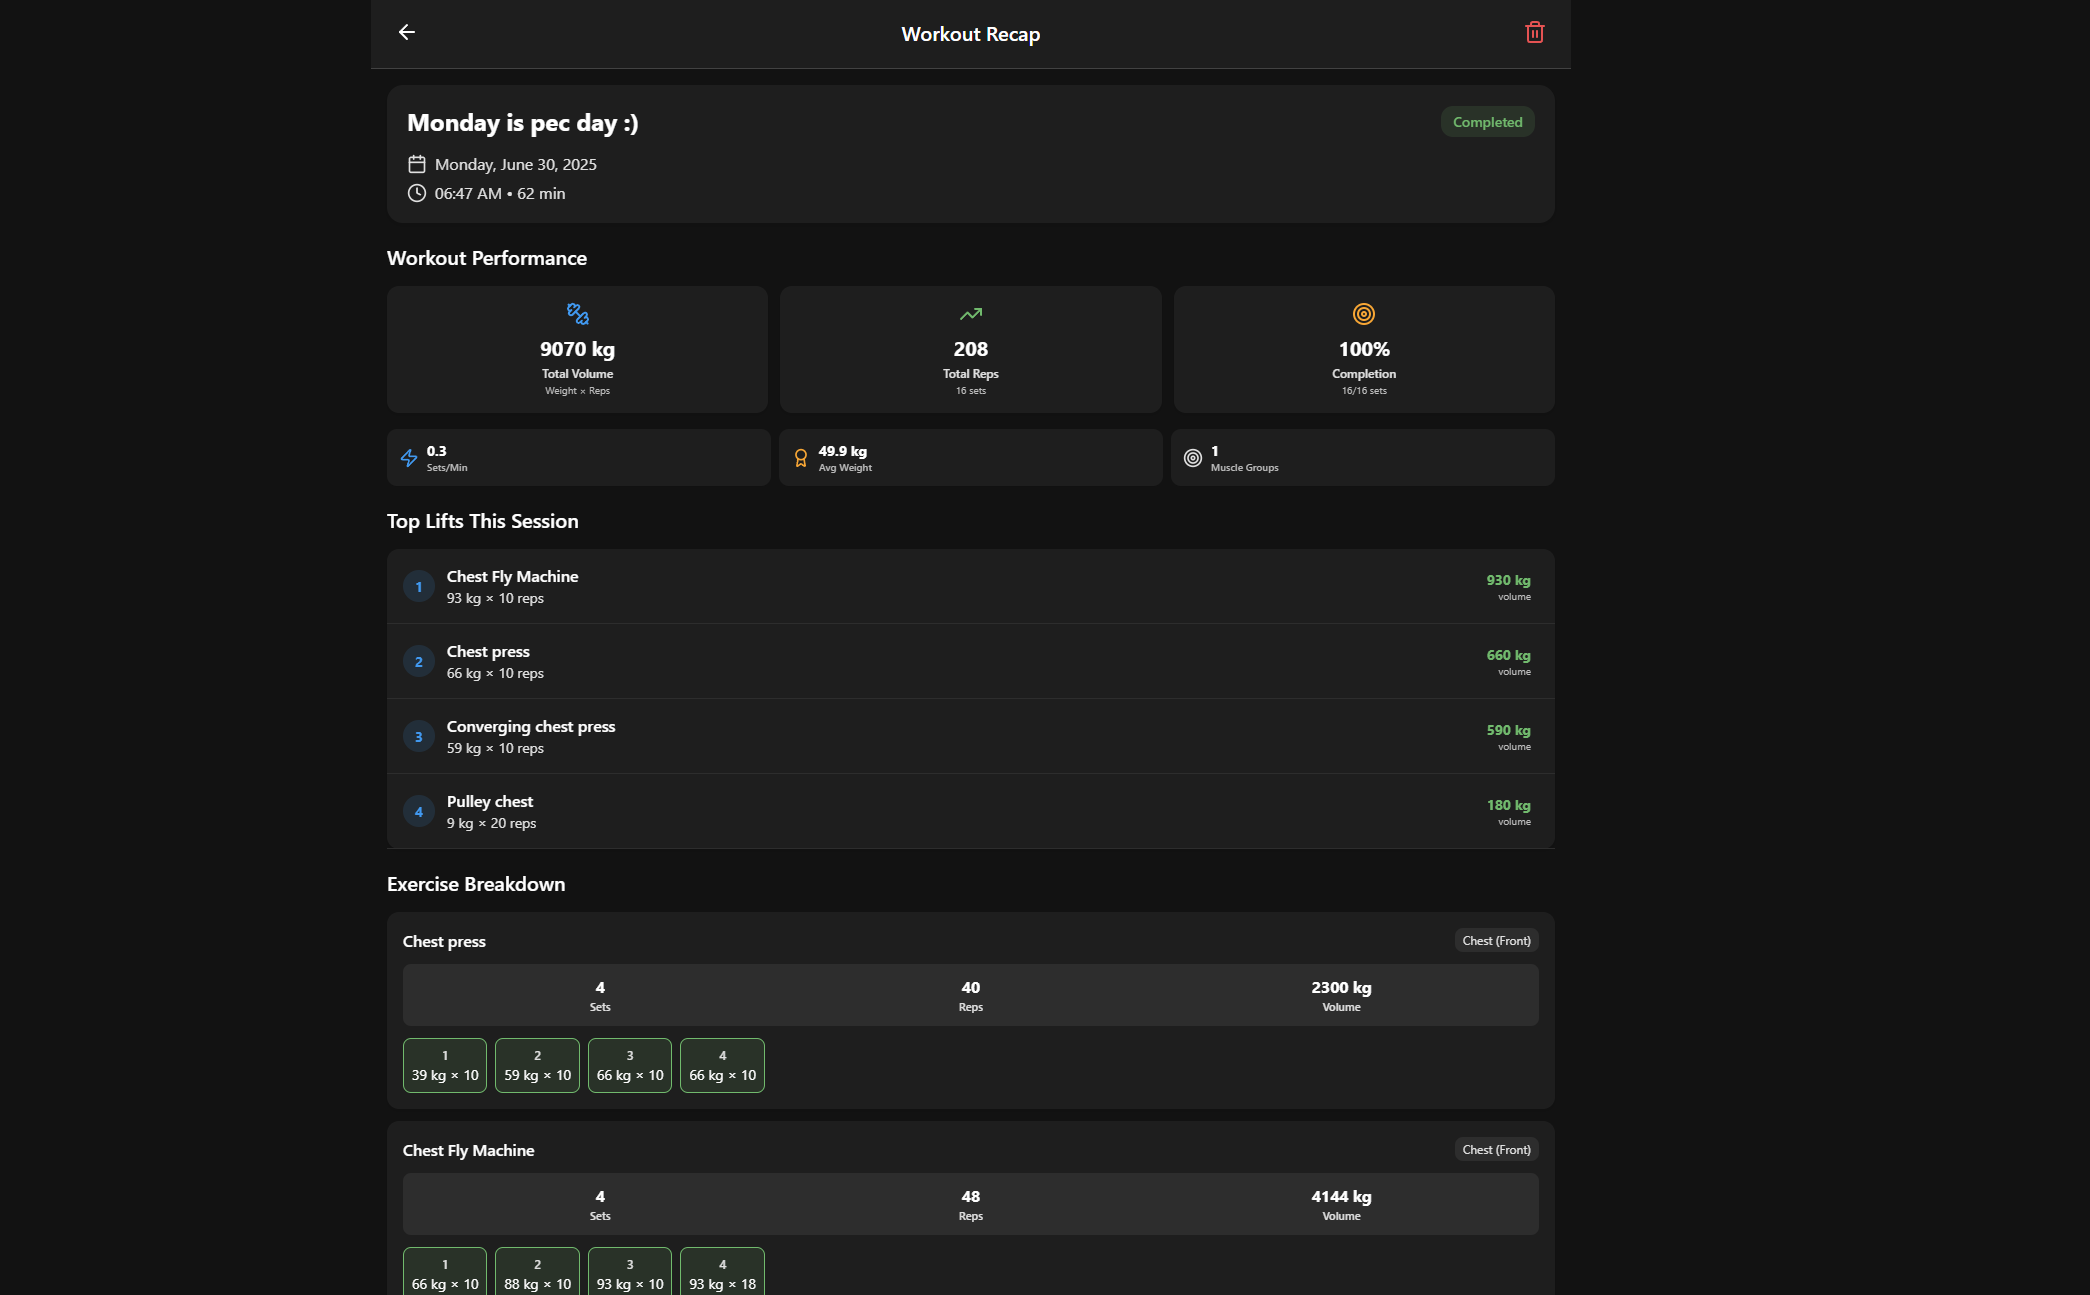Click Chest press set 1 chip 39 kg
This screenshot has width=2090, height=1295.
point(445,1066)
